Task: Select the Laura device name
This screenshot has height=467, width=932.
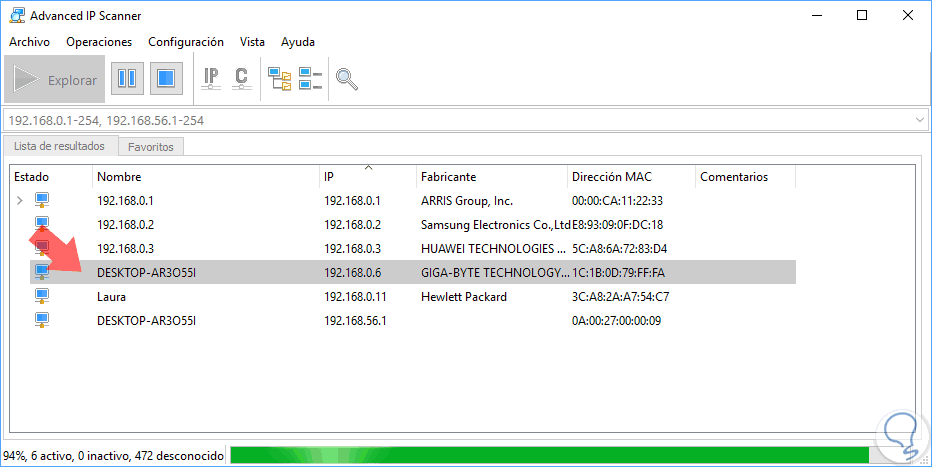Action: coord(111,296)
